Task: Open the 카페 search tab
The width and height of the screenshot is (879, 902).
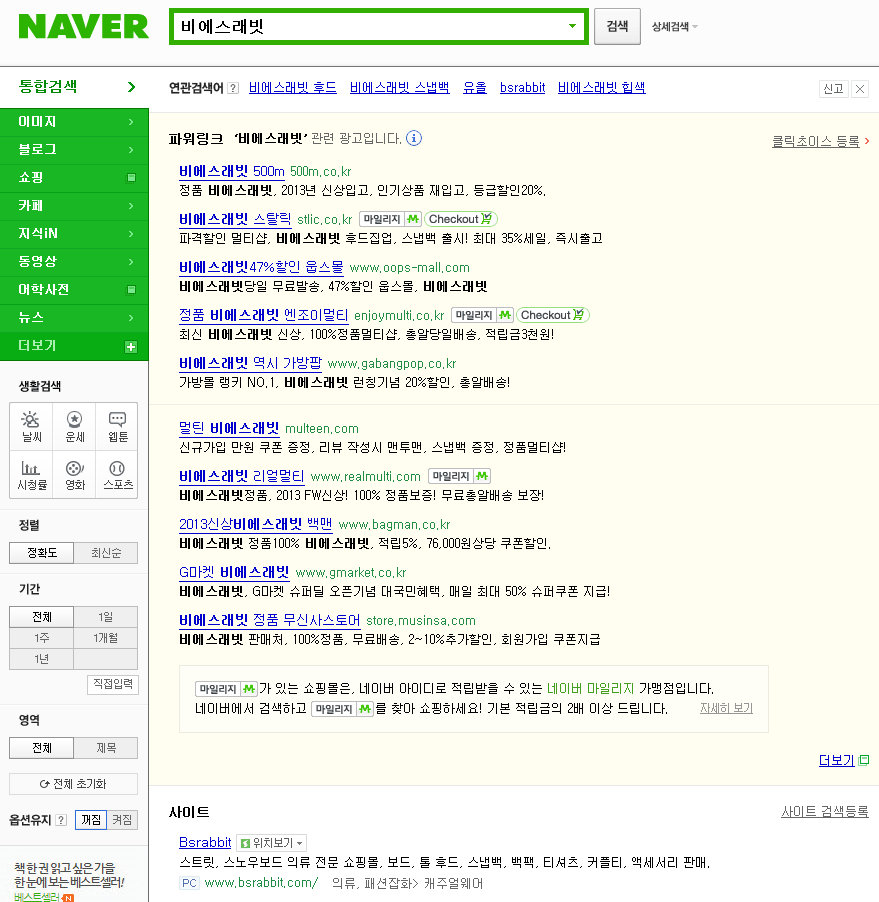Action: pyautogui.click(x=74, y=206)
